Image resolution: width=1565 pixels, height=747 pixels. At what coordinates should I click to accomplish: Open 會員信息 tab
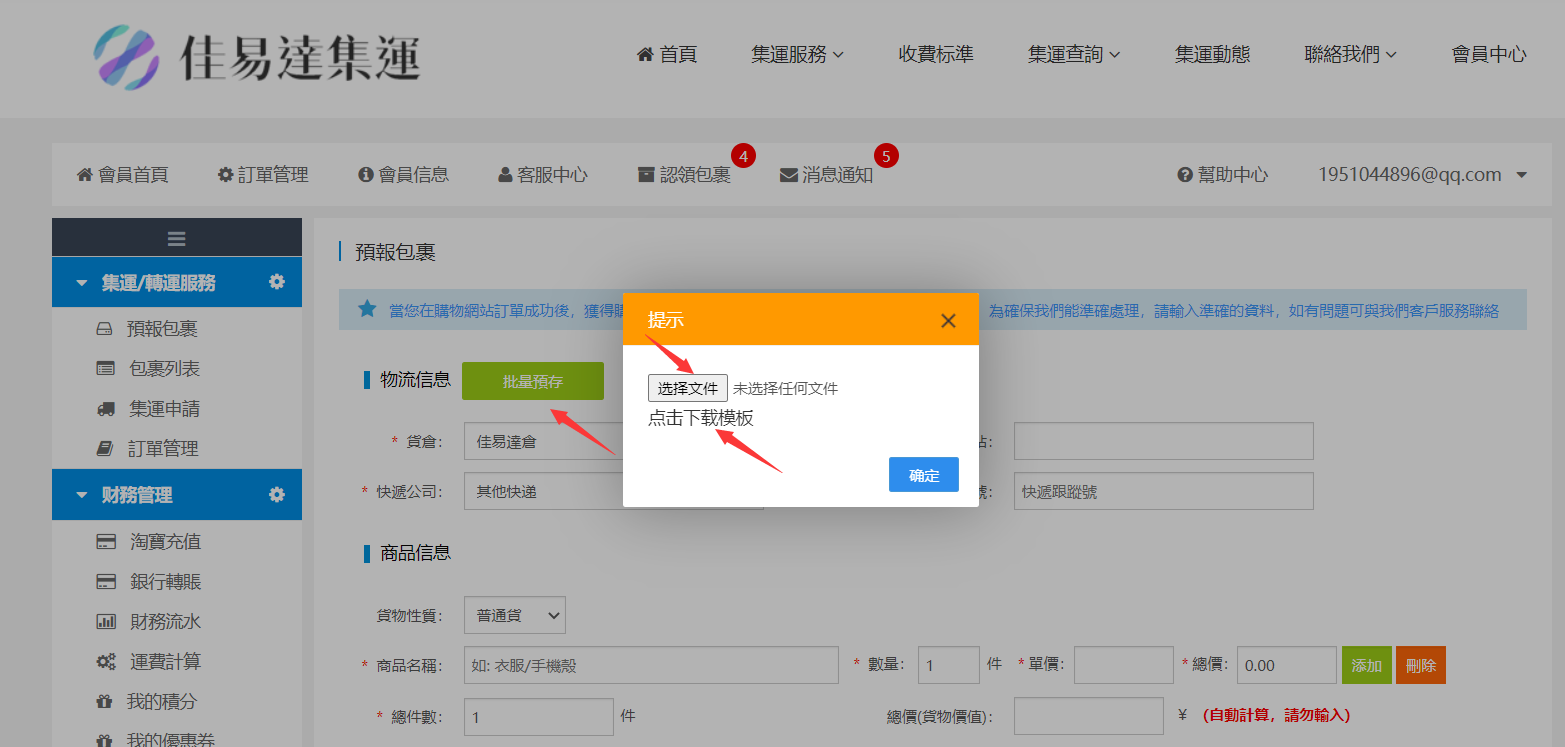(x=404, y=175)
